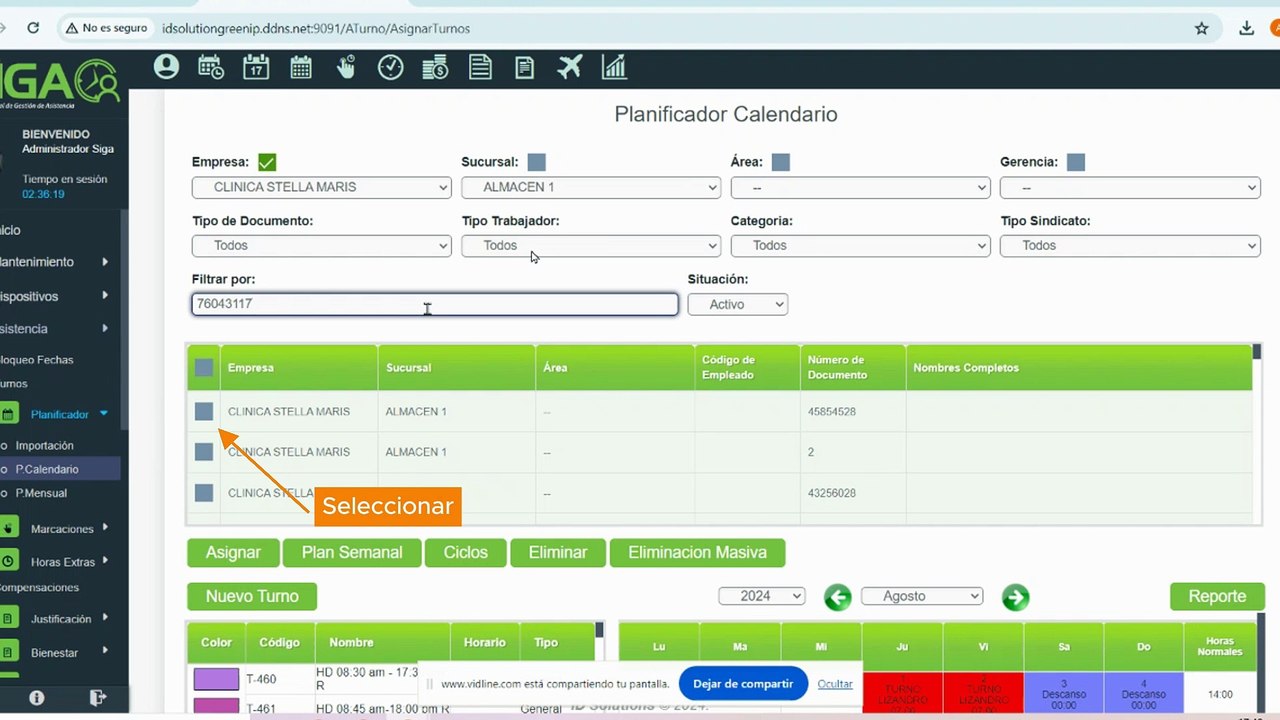Click the 'No es seguro' site security indicator
The image size is (1280, 720).
point(106,28)
